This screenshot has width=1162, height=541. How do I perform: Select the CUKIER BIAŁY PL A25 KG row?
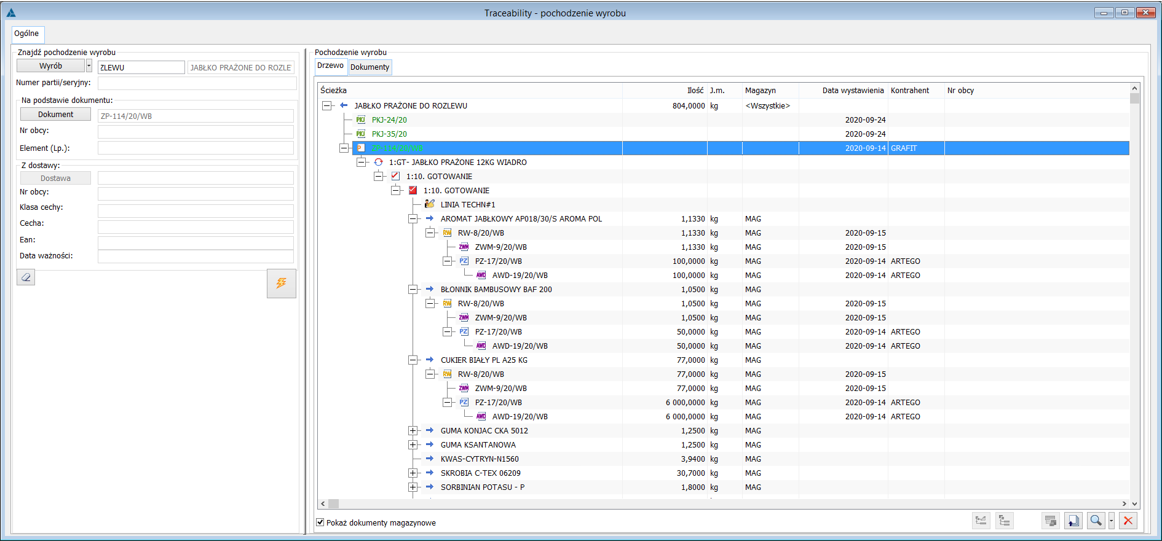coord(723,360)
